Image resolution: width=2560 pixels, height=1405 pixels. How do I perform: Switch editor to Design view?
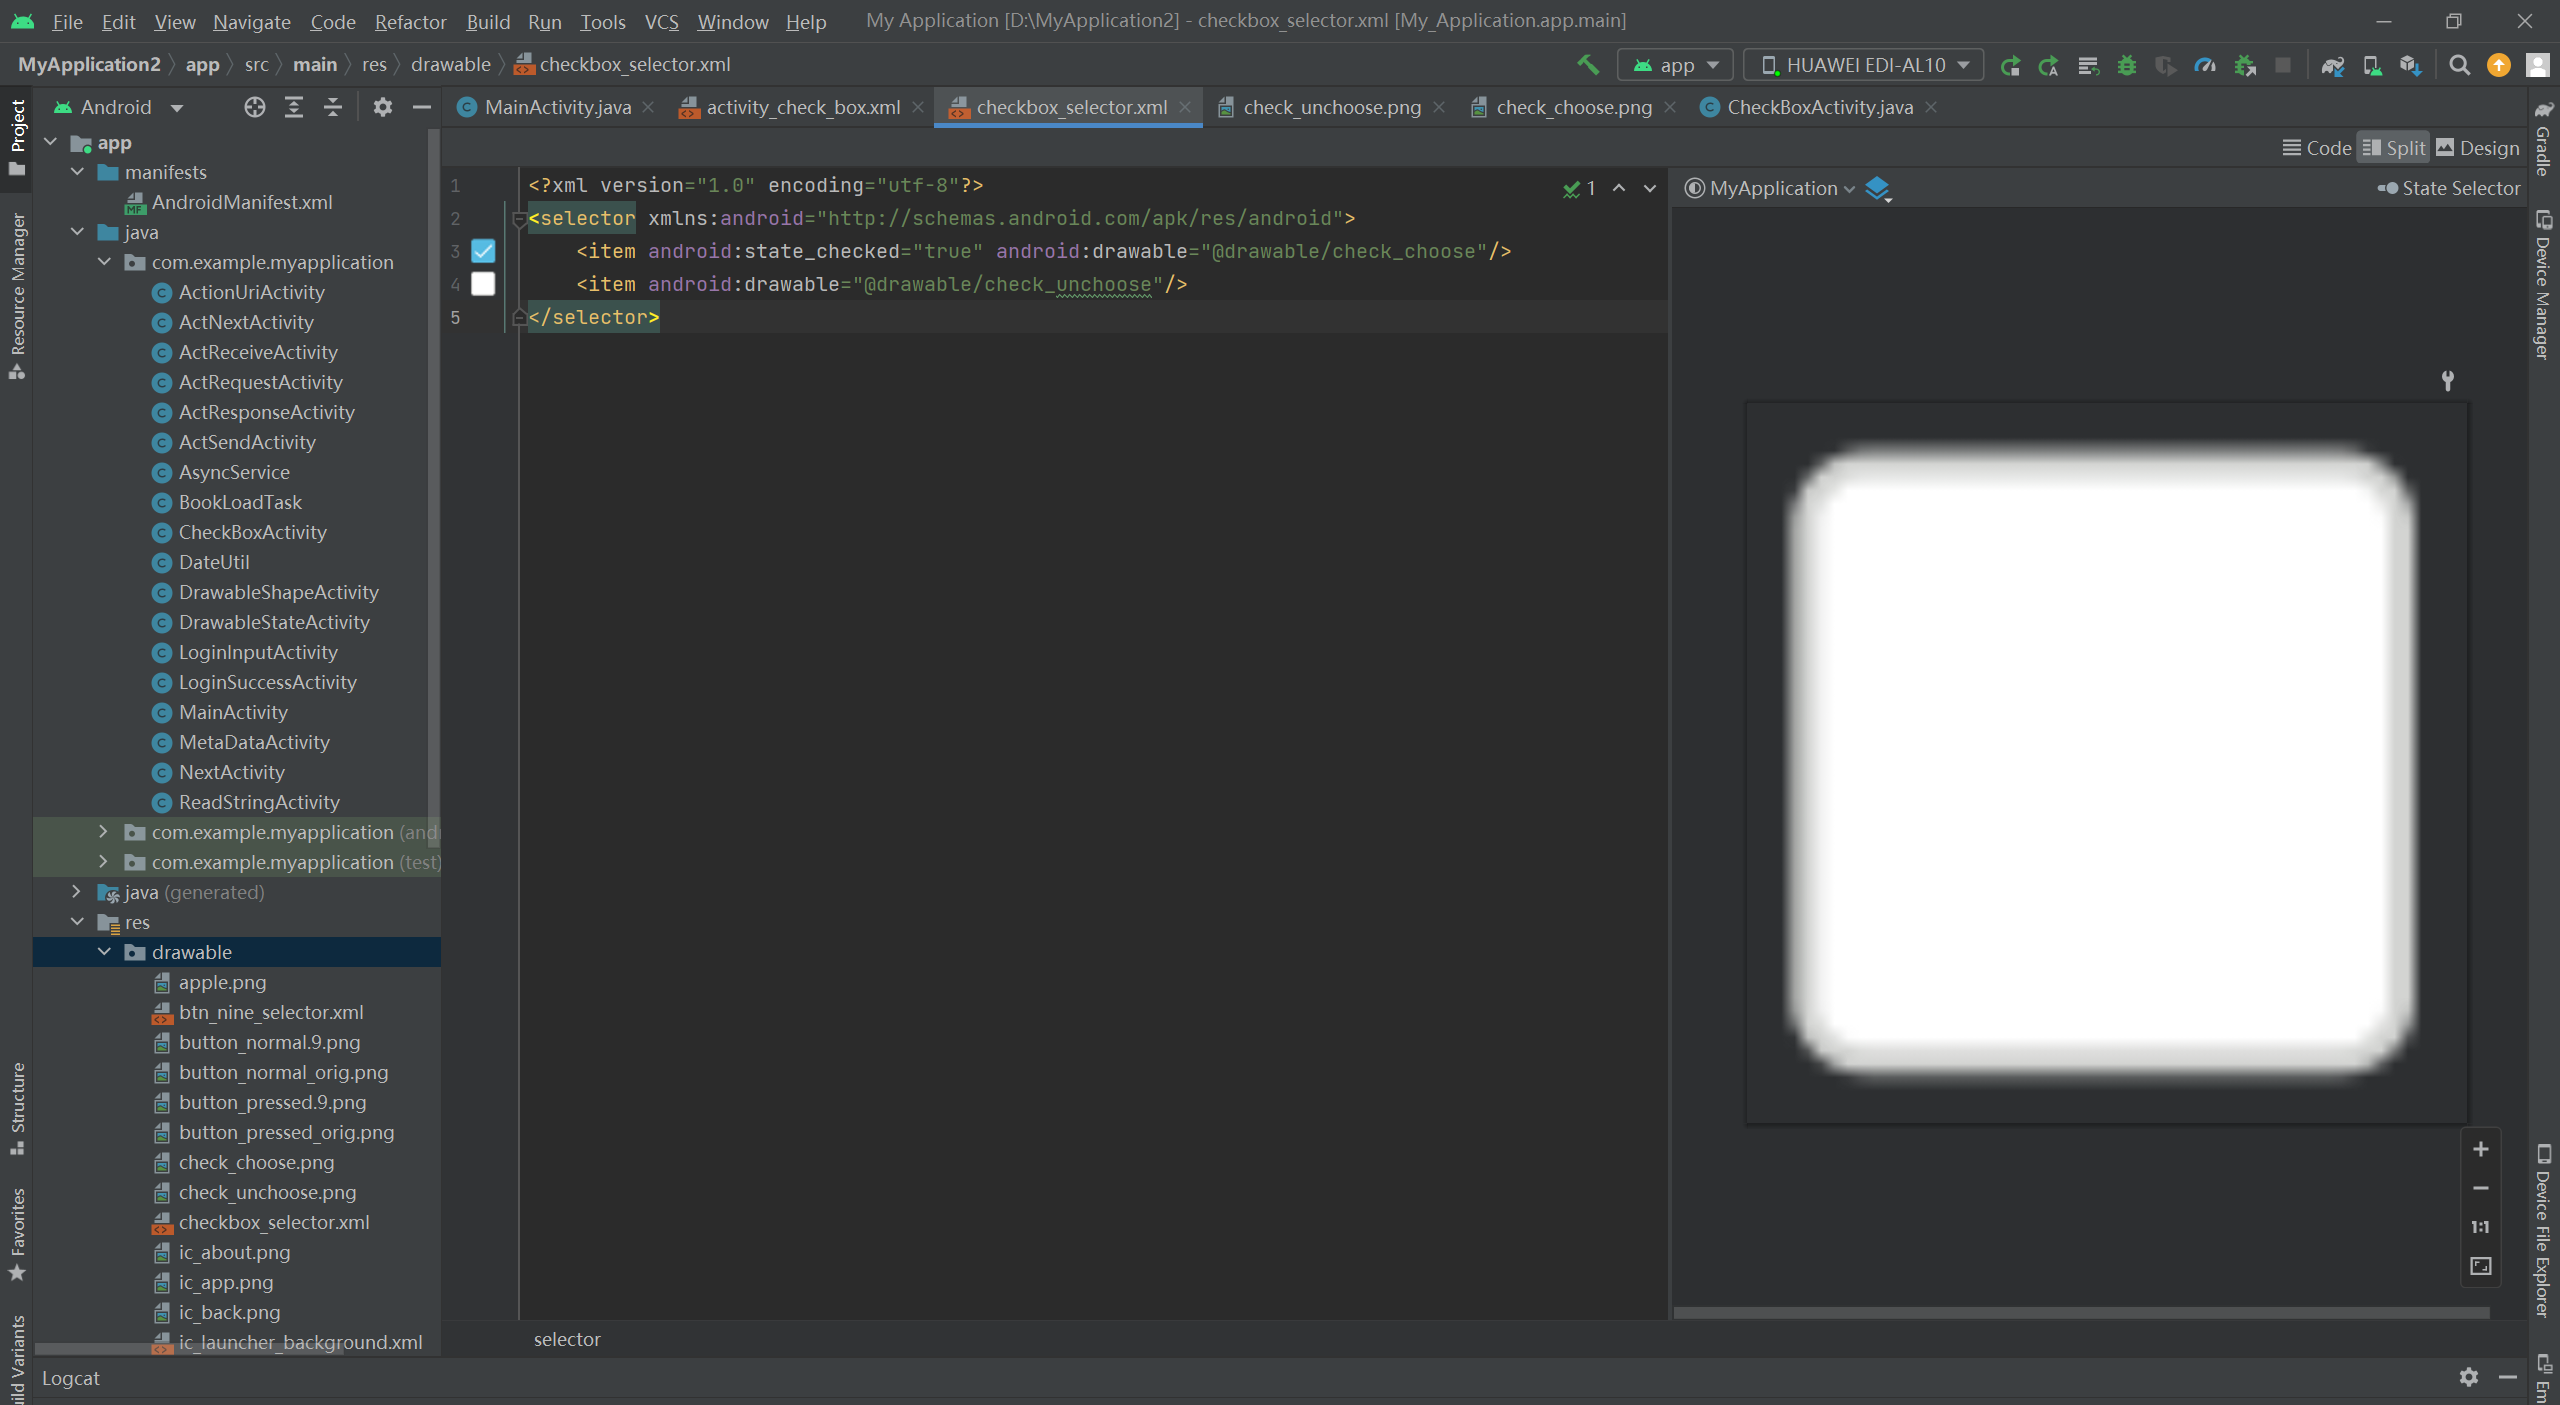pyautogui.click(x=2477, y=148)
